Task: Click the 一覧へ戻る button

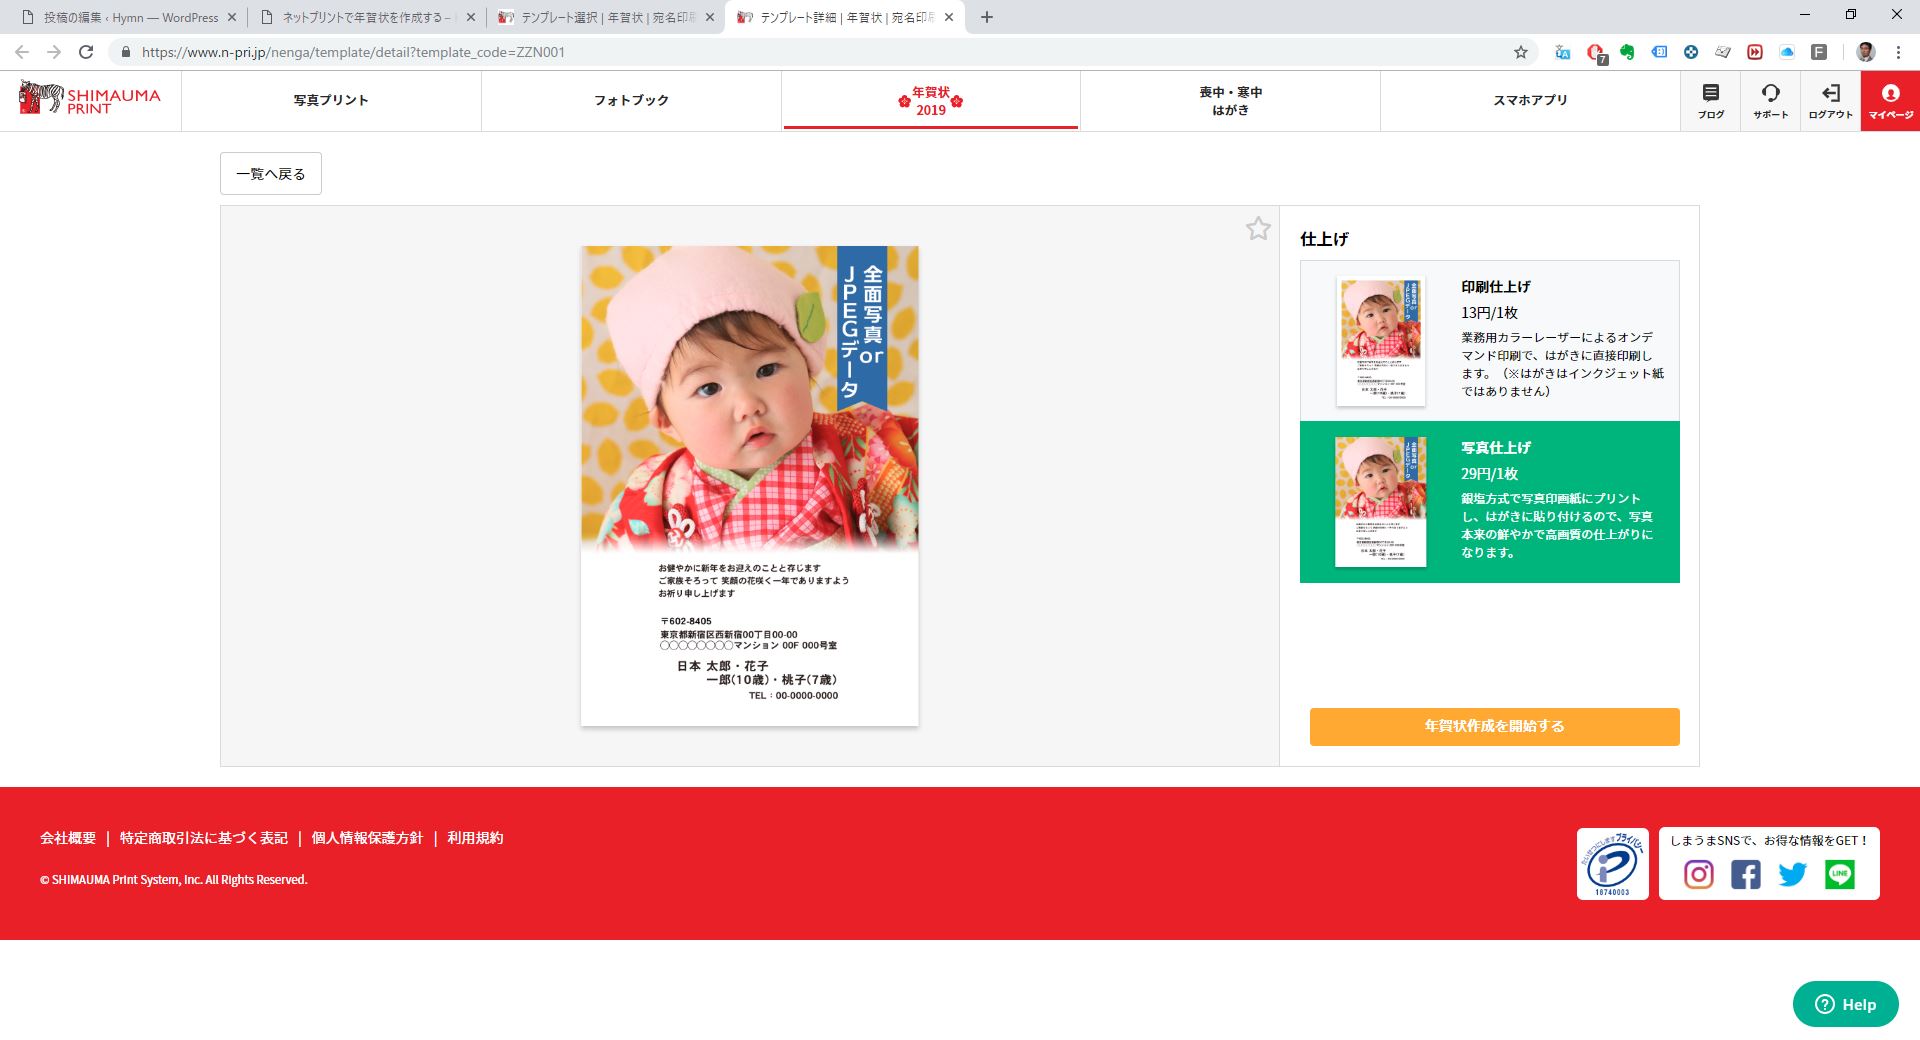Action: 271,174
